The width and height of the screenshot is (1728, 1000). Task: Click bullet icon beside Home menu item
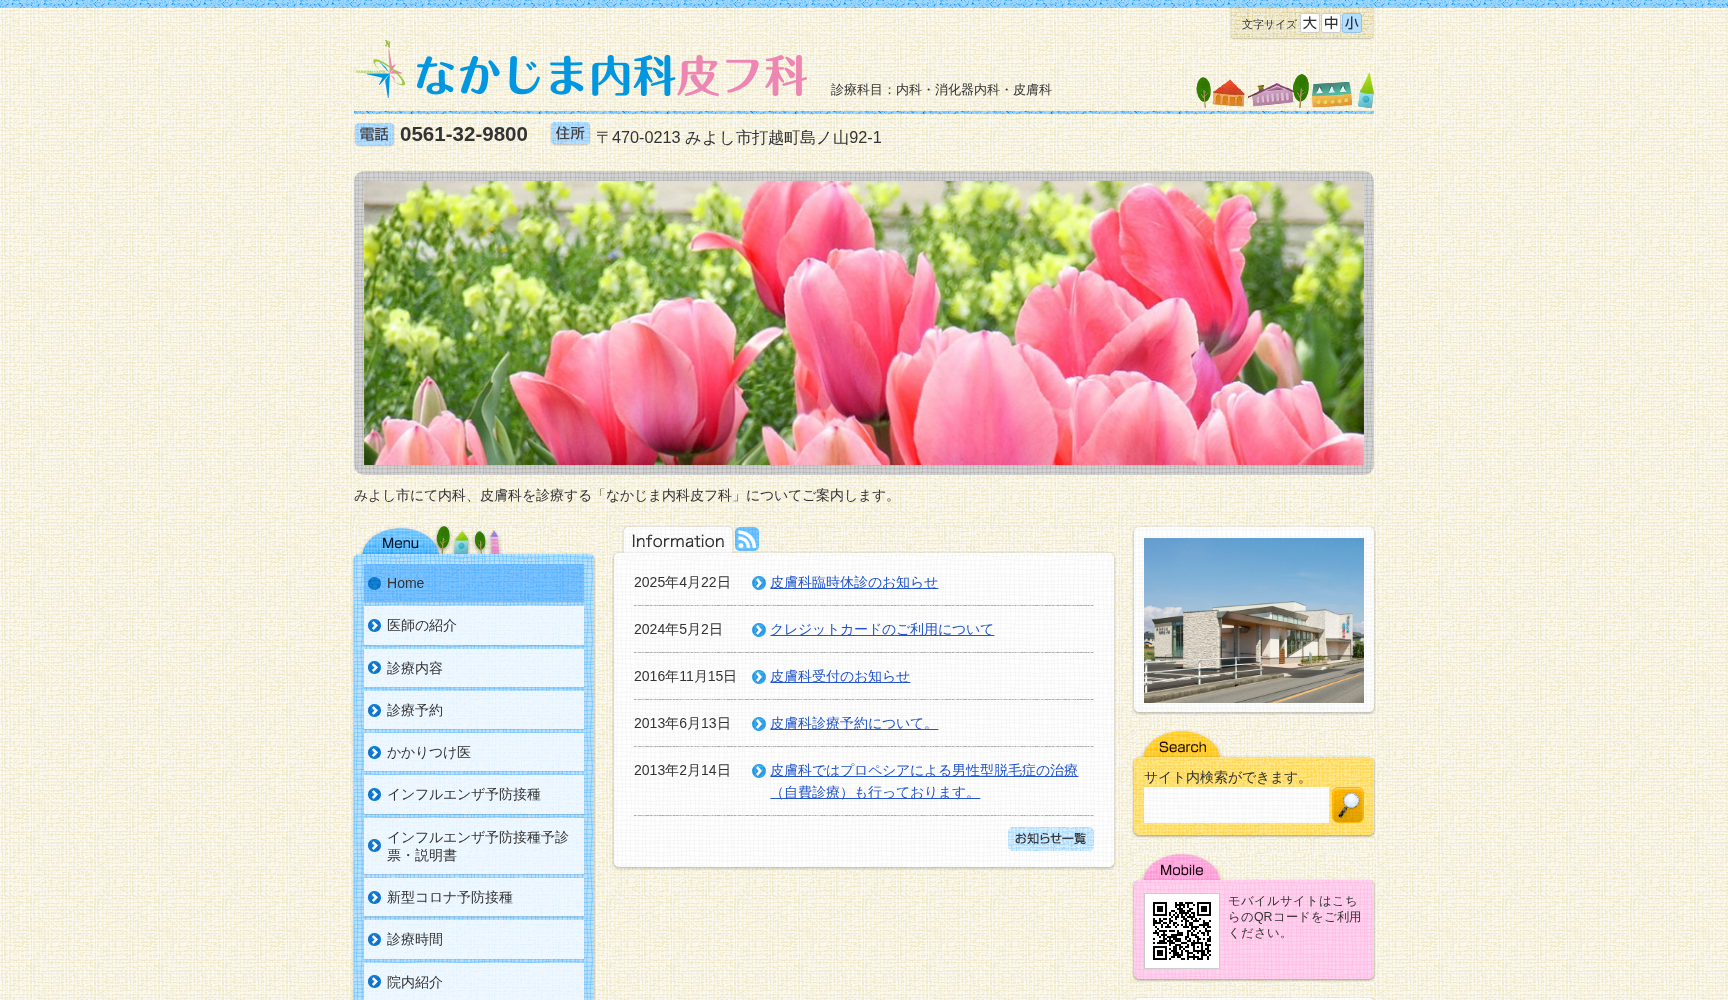click(x=374, y=583)
